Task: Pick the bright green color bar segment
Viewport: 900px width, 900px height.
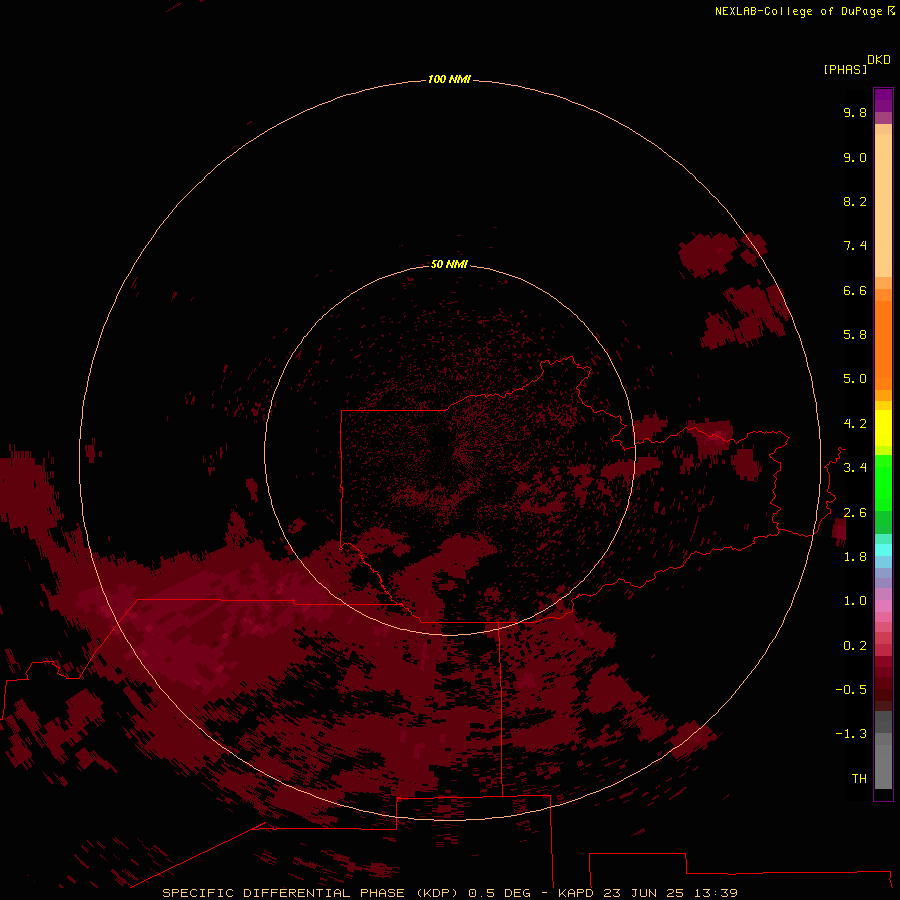Action: coord(883,482)
